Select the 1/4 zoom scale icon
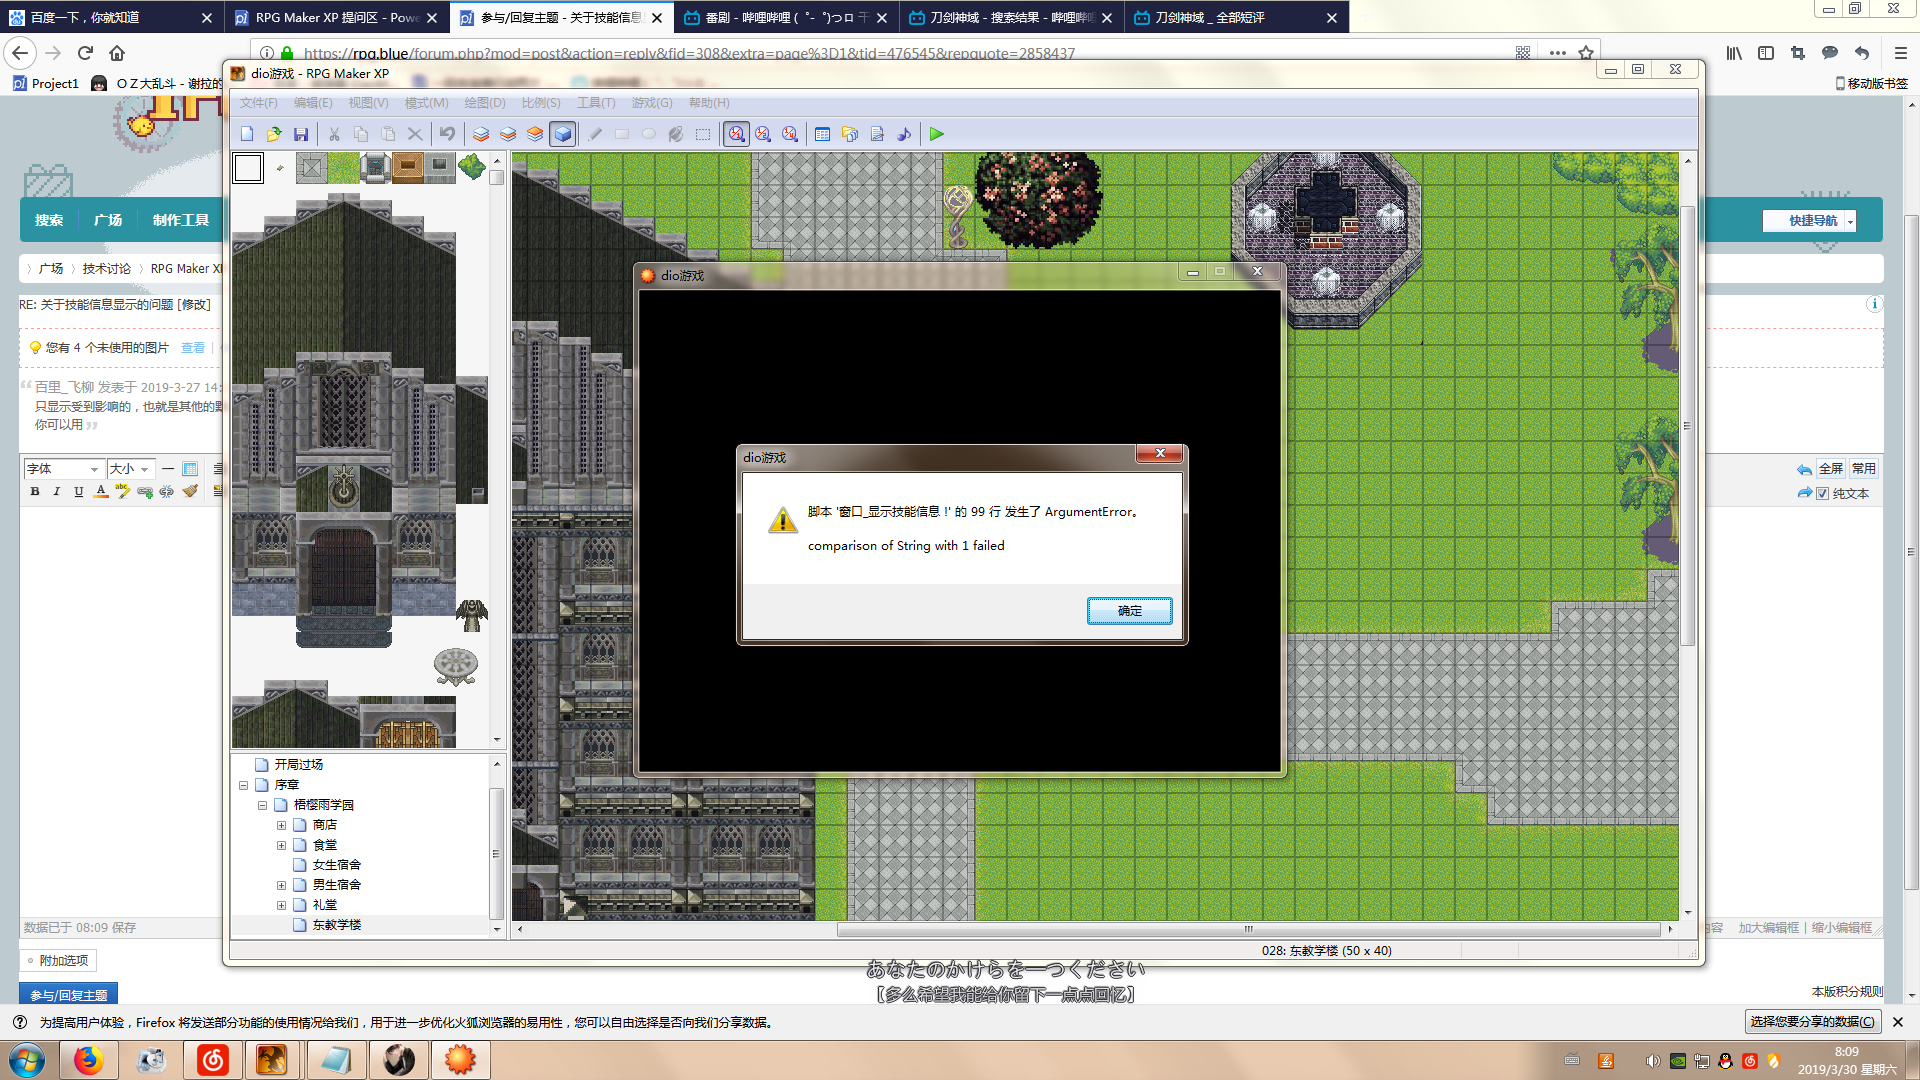This screenshot has height=1080, width=1920. pos(790,134)
